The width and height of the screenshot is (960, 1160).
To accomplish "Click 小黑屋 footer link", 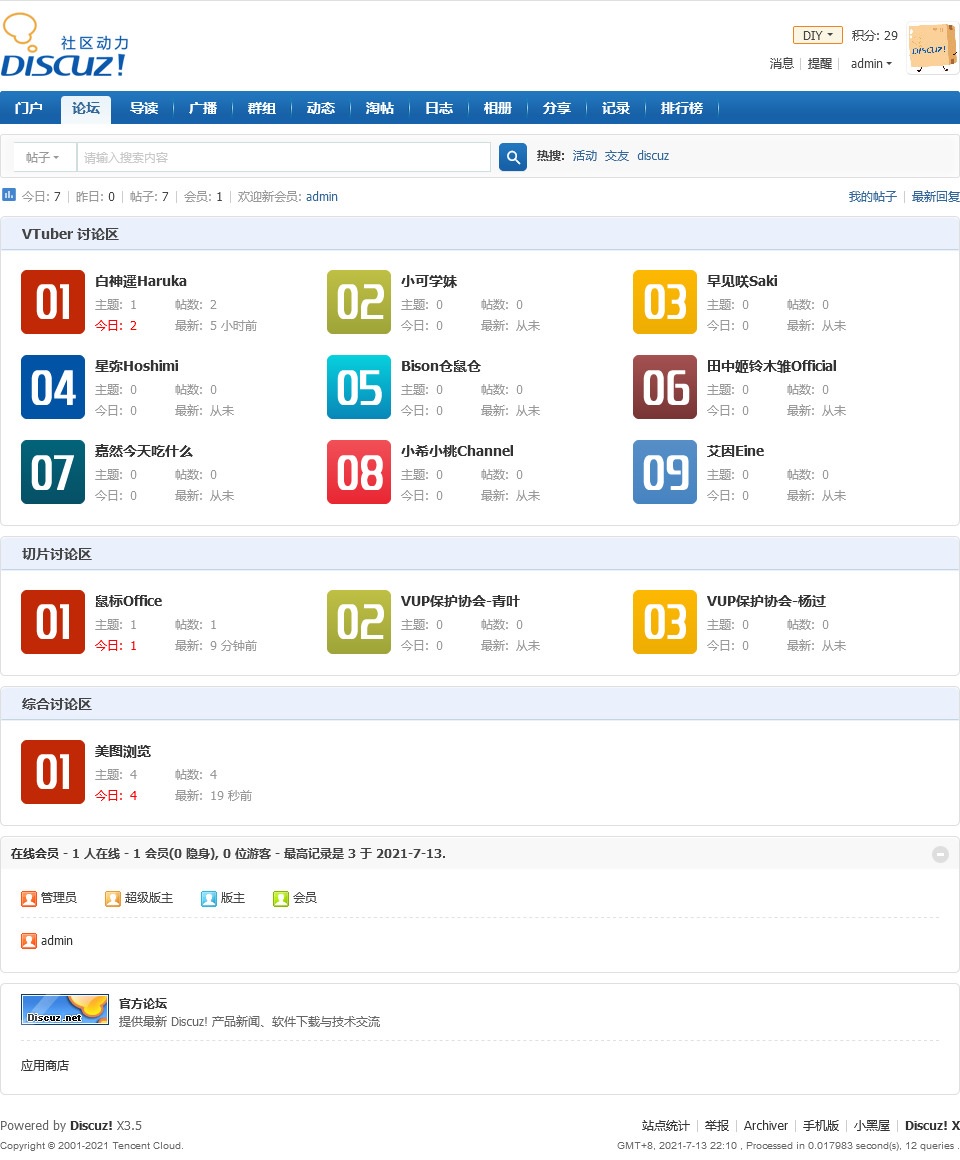I will pos(872,1126).
